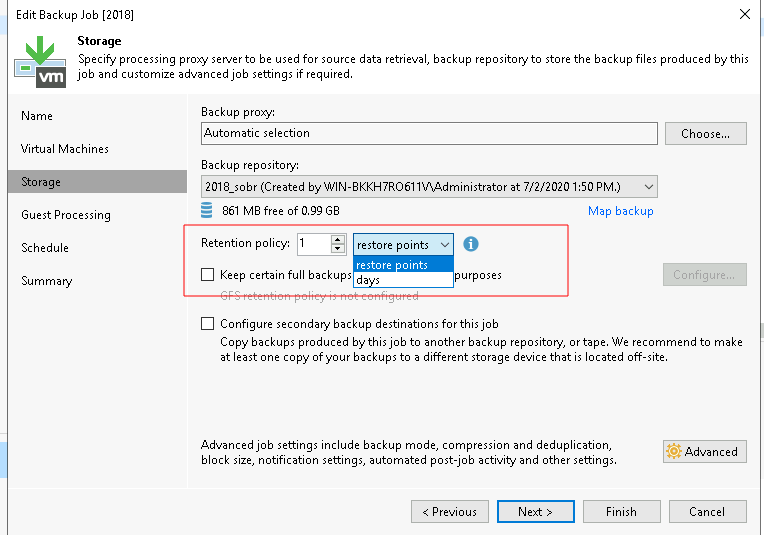Click the VM backup job header icon
The image size is (764, 535).
point(40,62)
